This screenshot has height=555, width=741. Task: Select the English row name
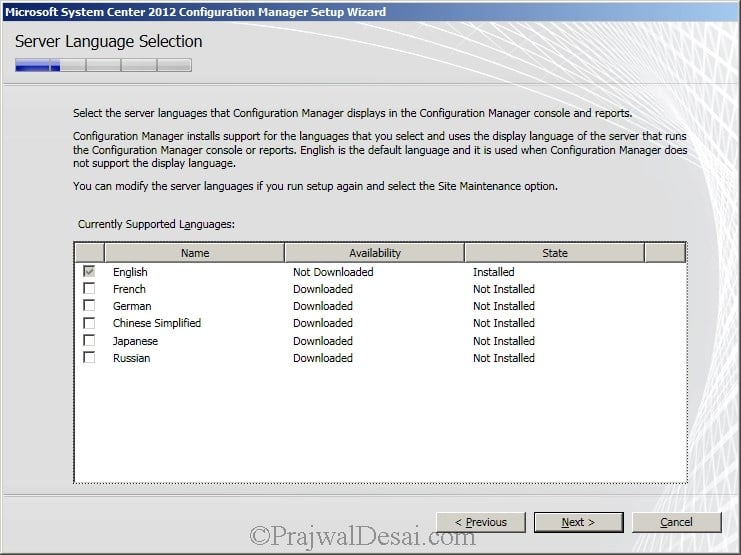point(130,272)
